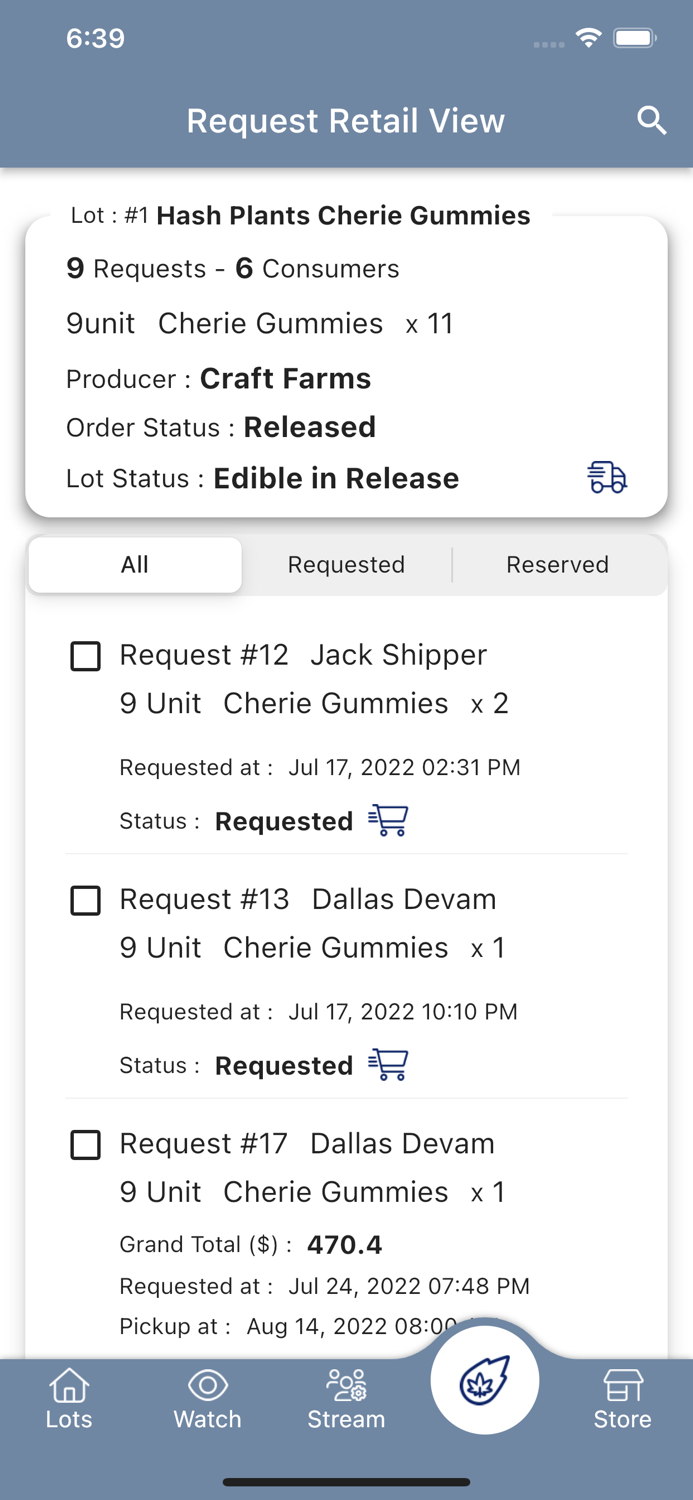Open the Reserved tab
Screen dimensions: 693x1500
[x=558, y=565]
